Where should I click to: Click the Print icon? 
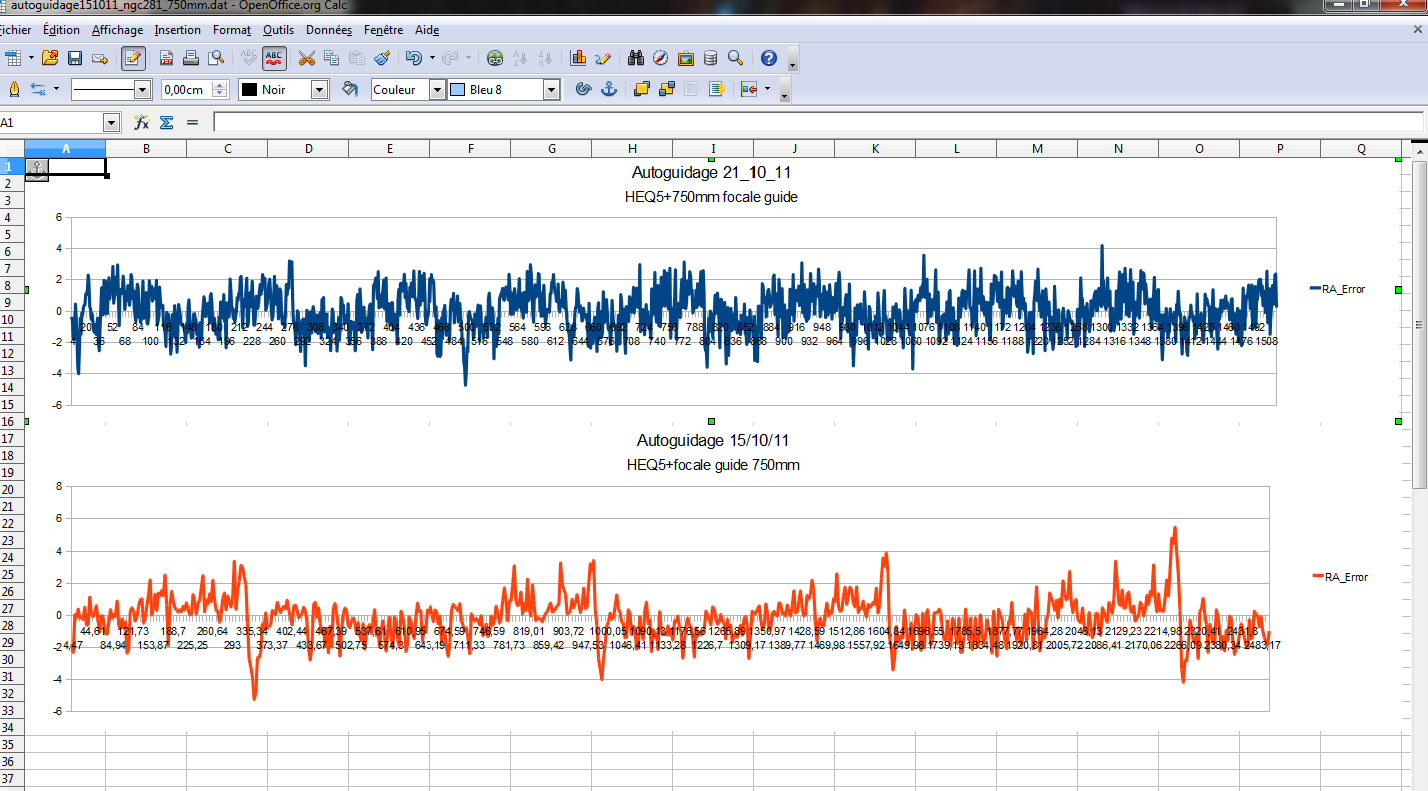tap(190, 58)
